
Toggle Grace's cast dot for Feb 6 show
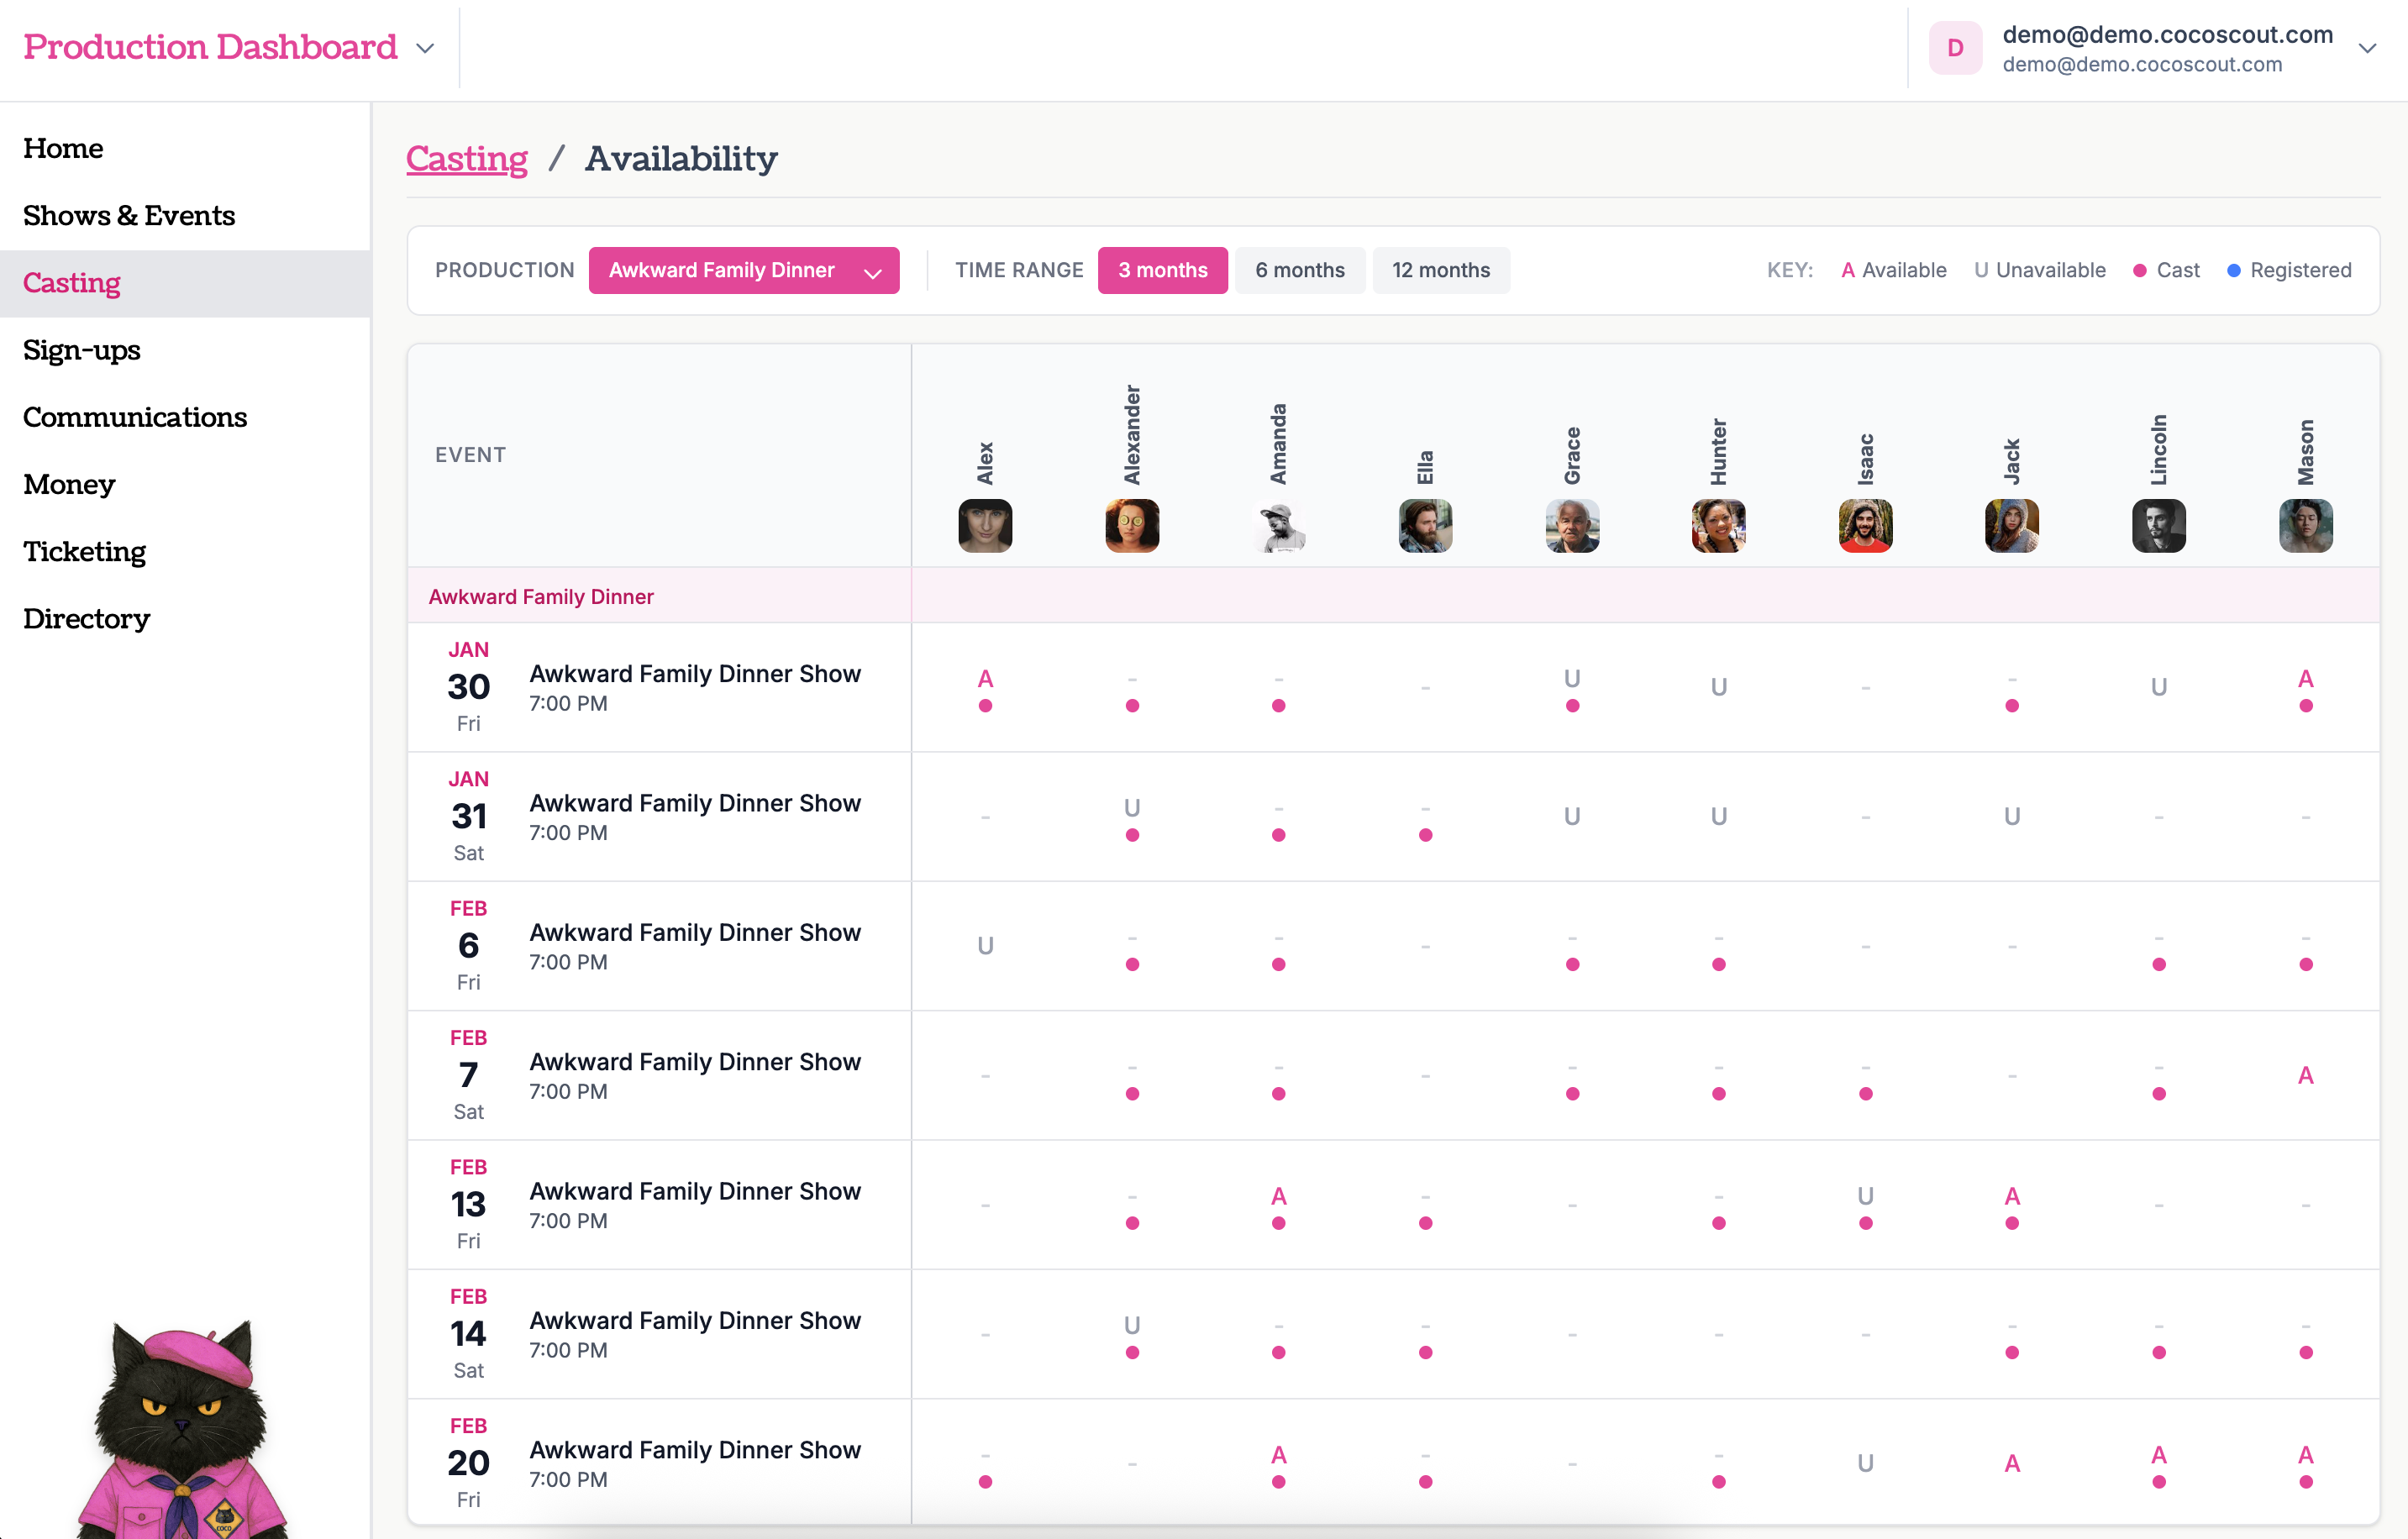tap(1572, 964)
